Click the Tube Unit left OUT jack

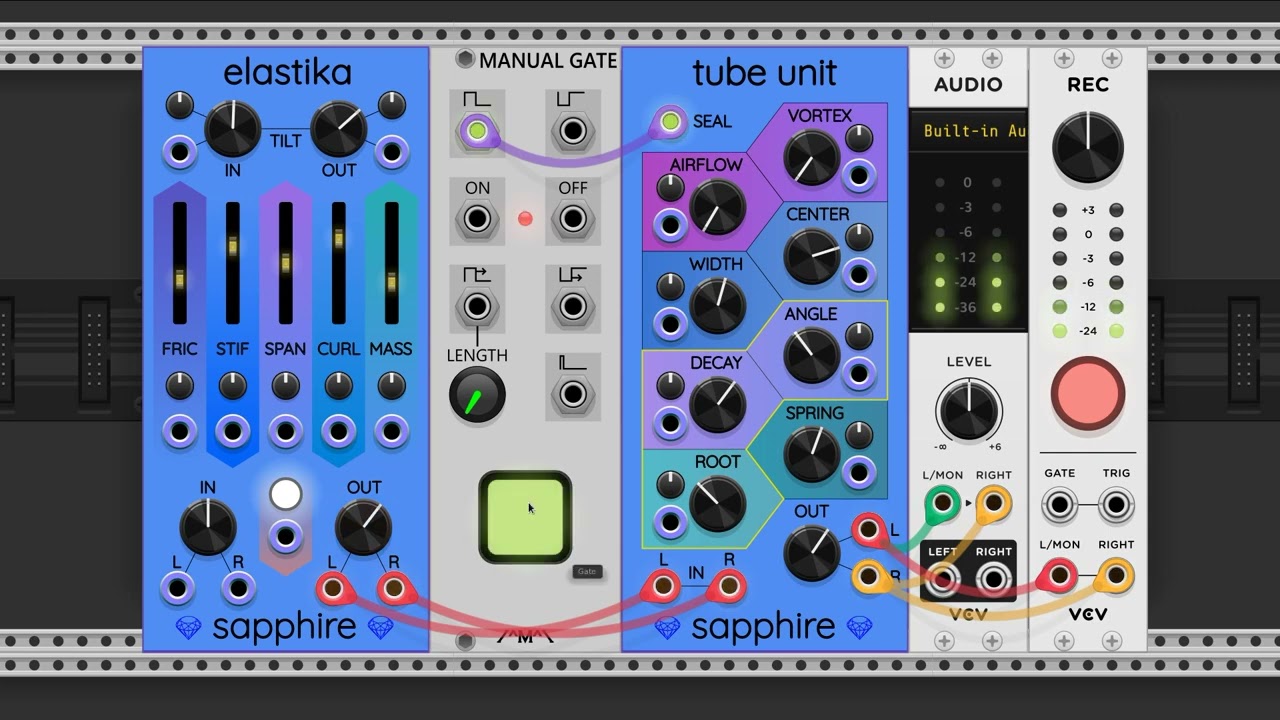(x=868, y=529)
